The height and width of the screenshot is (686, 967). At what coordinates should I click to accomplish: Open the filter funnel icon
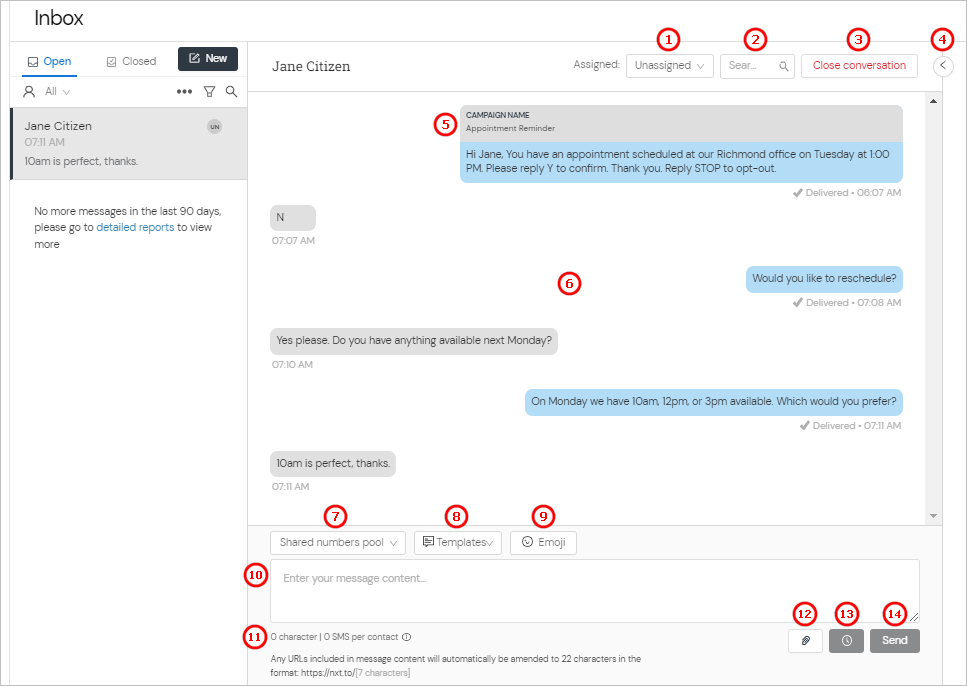(x=208, y=91)
